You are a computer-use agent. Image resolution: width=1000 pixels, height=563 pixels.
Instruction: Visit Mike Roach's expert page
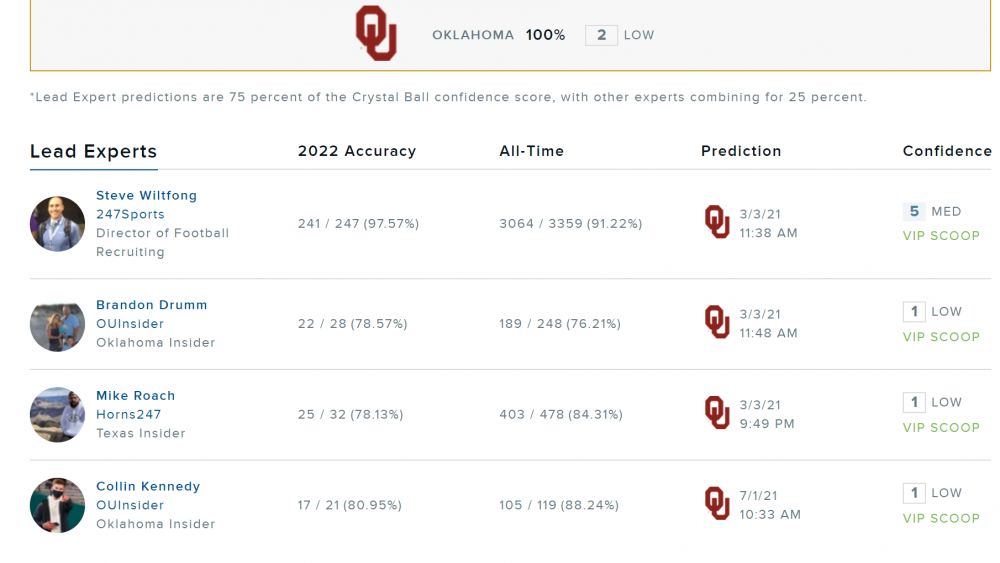tap(135, 396)
